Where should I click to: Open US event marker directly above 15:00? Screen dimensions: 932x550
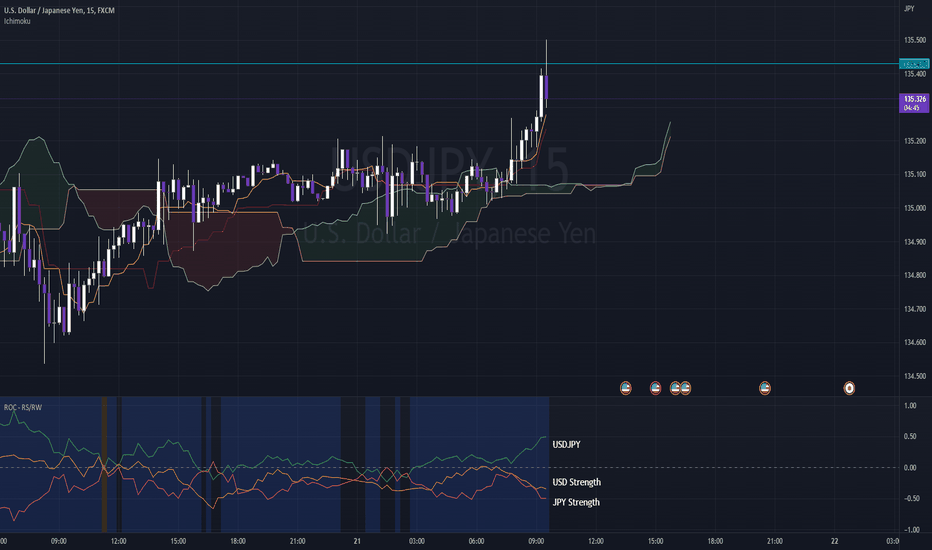(655, 388)
